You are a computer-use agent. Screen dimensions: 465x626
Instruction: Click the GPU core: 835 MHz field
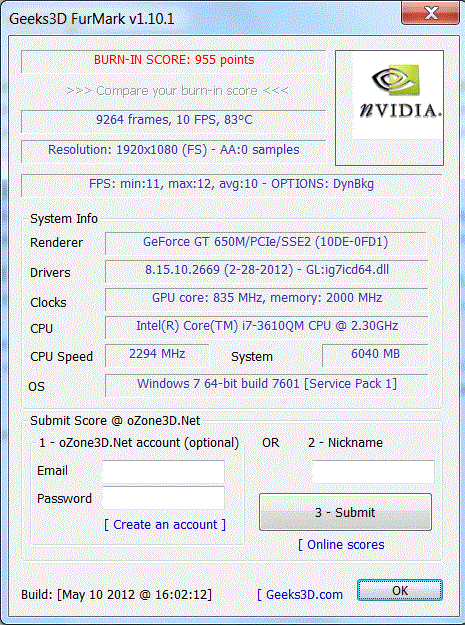[x=267, y=299]
